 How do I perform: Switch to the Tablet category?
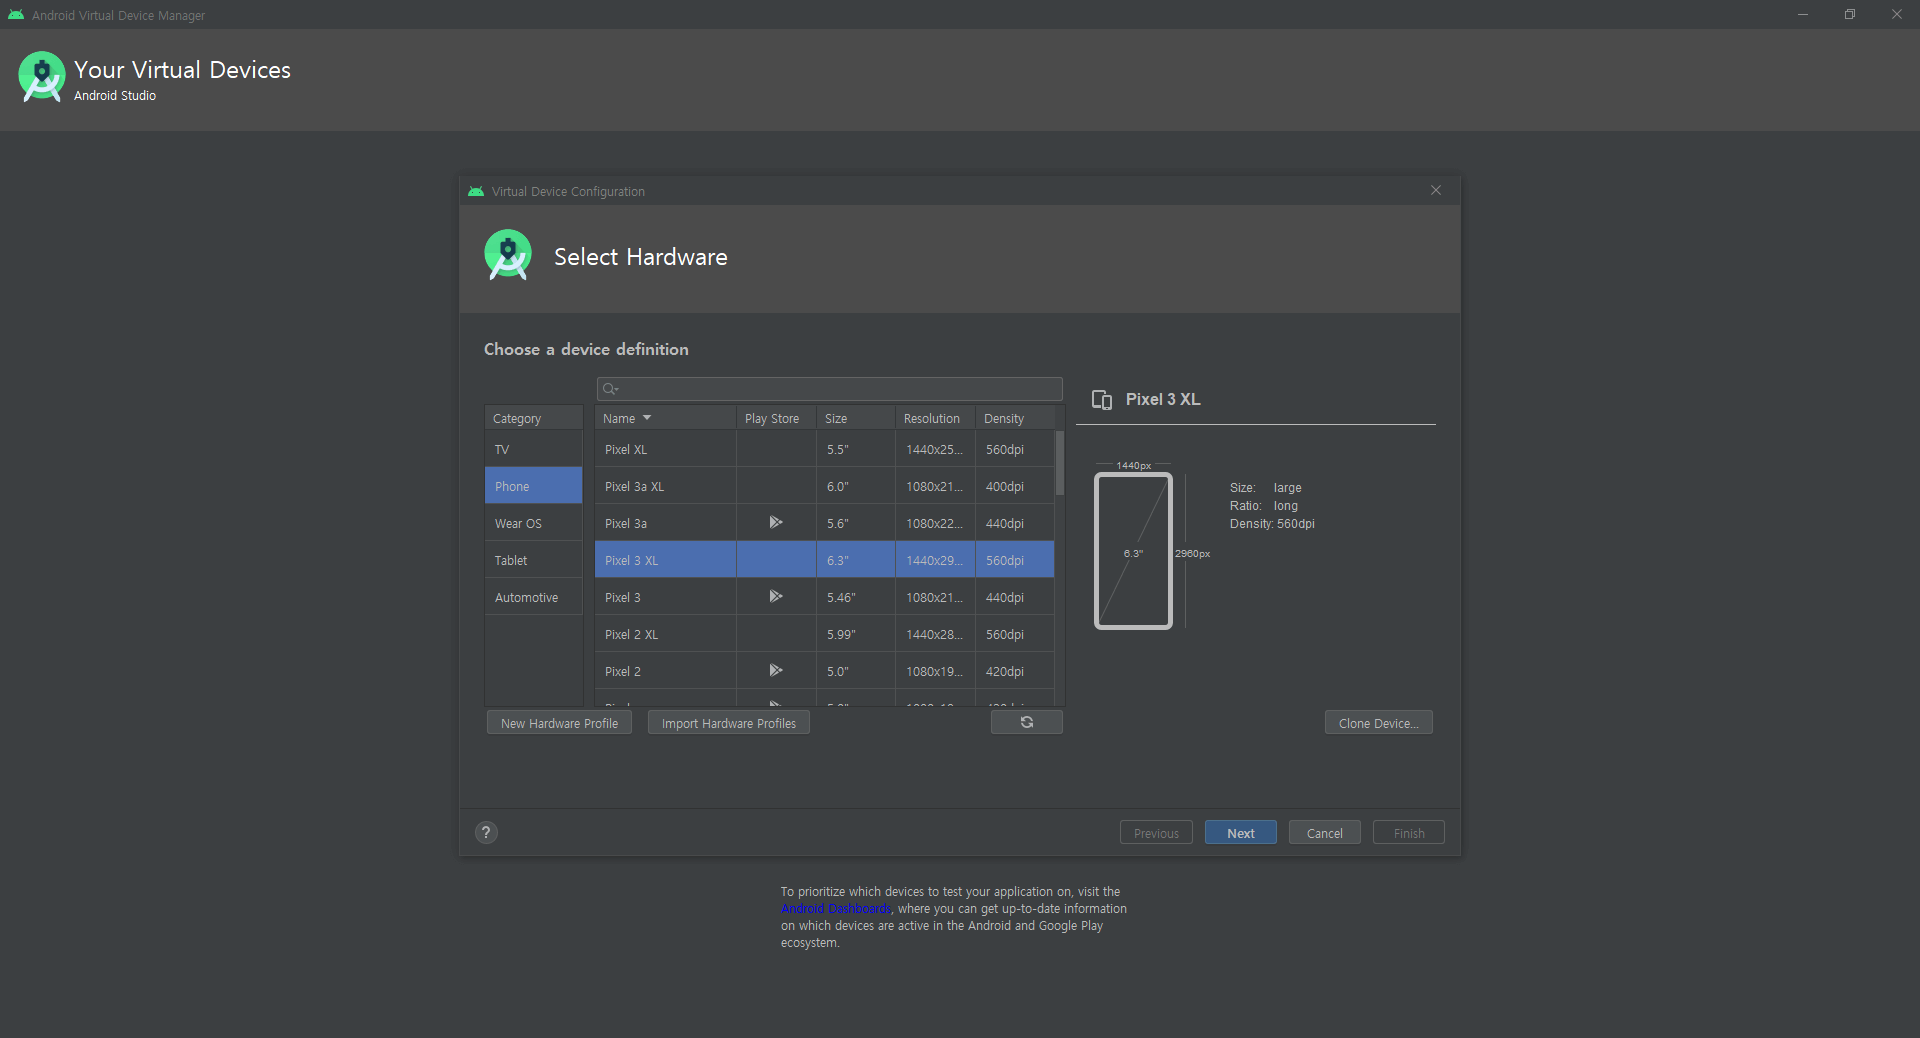click(534, 560)
